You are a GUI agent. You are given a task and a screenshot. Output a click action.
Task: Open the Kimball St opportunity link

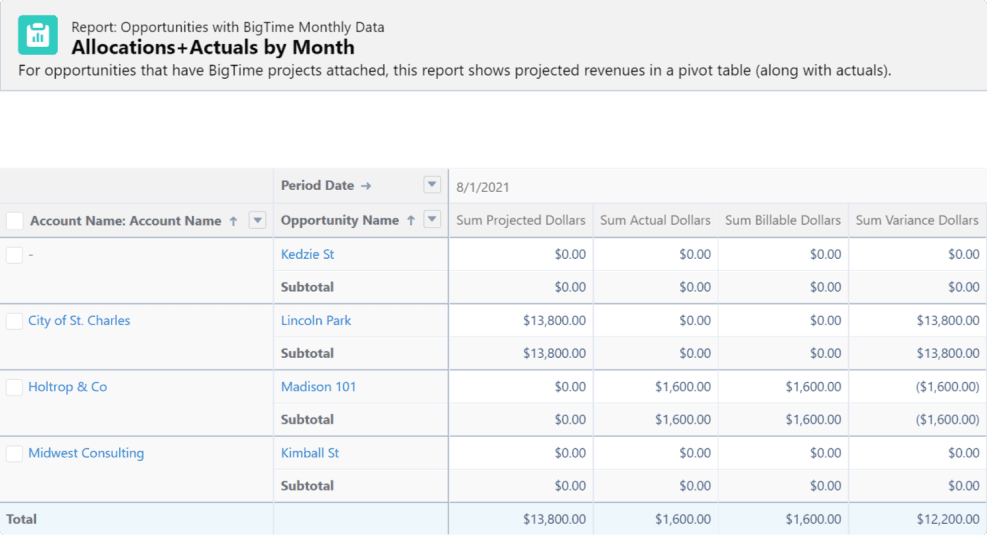pyautogui.click(x=310, y=453)
